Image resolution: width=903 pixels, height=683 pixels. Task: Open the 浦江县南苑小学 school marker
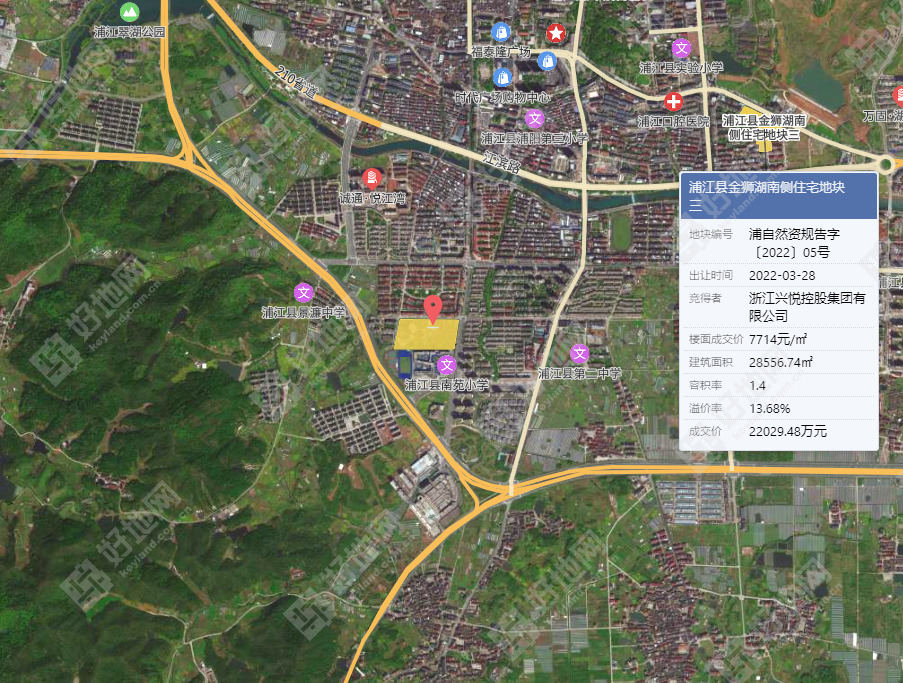[x=446, y=365]
